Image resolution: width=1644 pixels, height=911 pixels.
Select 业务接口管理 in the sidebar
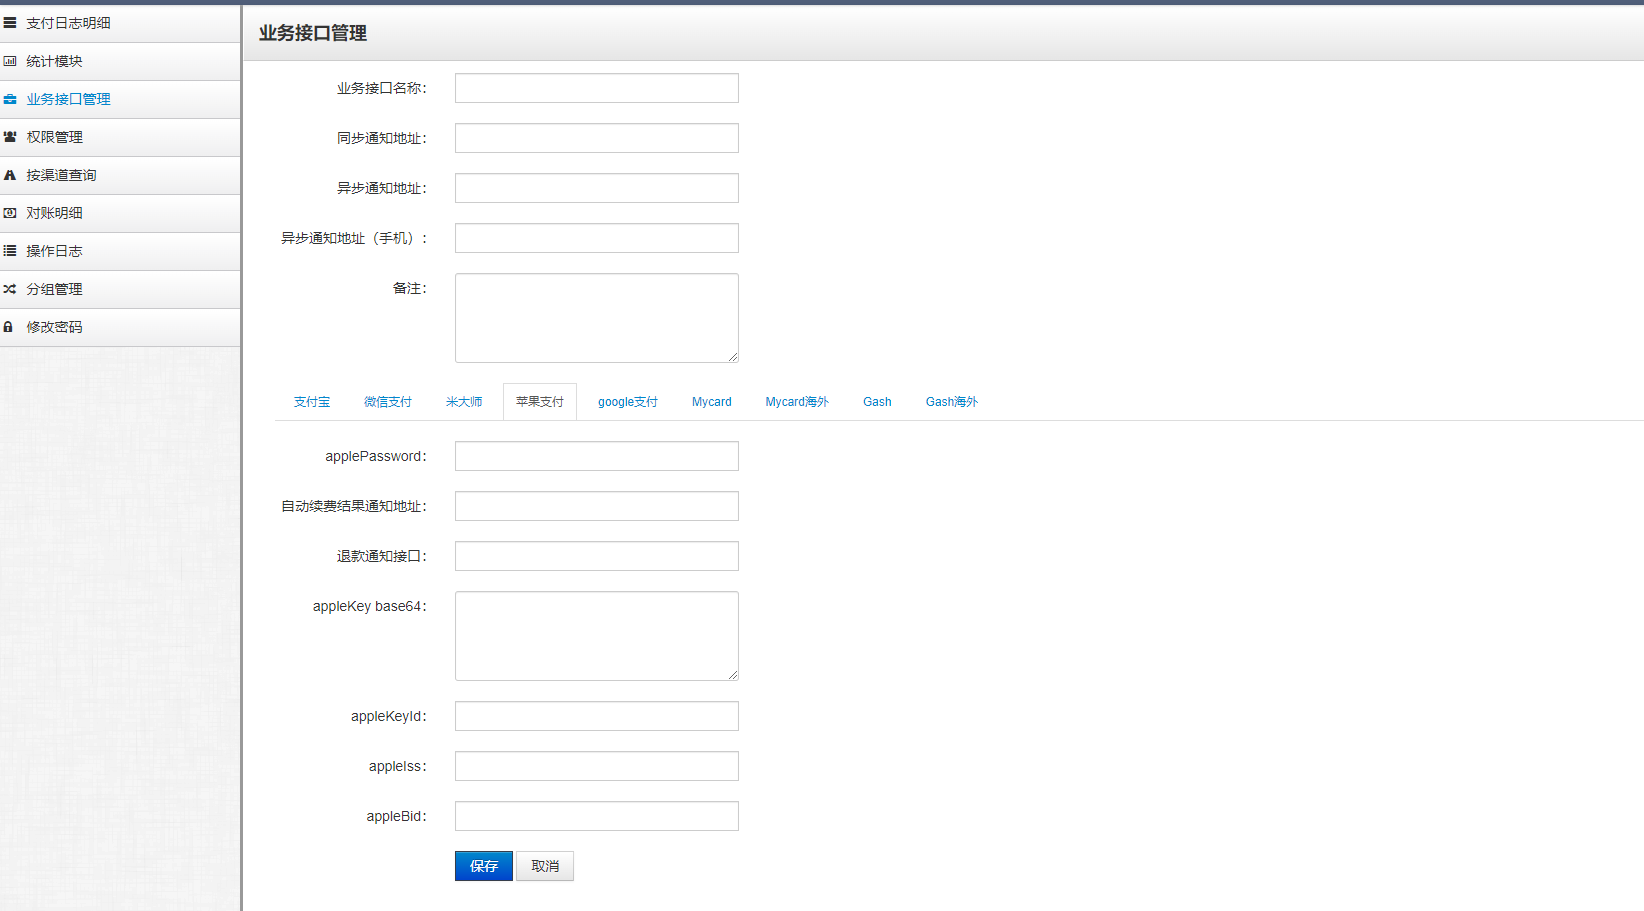120,99
